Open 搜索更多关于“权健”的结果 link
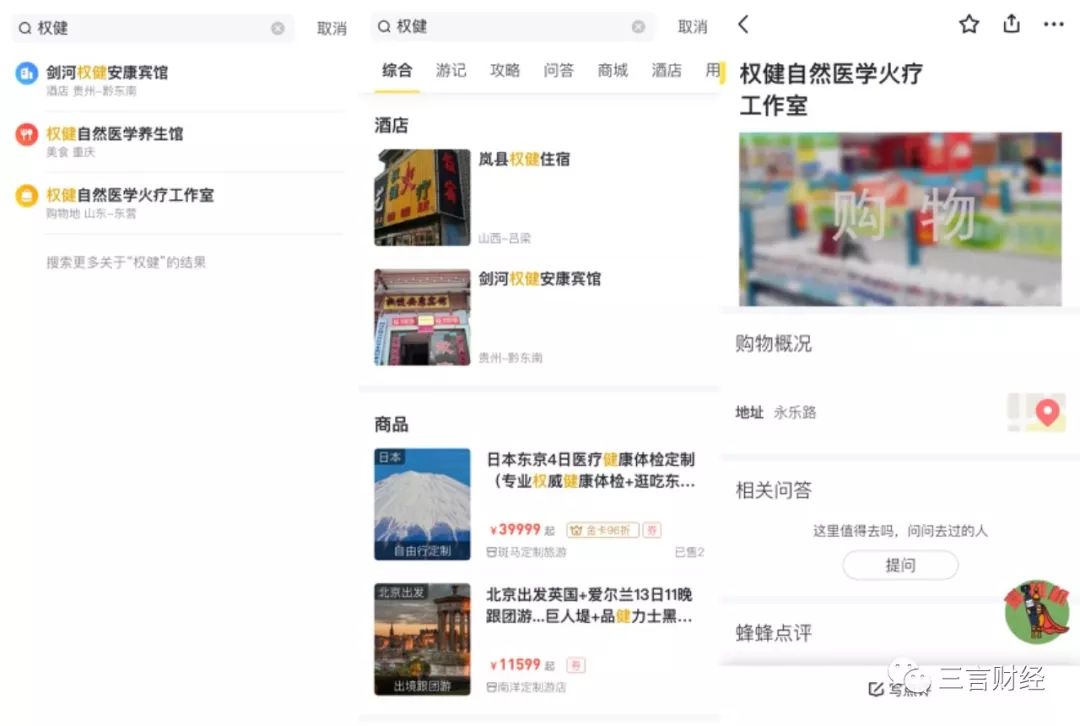1080x726 pixels. click(126, 262)
